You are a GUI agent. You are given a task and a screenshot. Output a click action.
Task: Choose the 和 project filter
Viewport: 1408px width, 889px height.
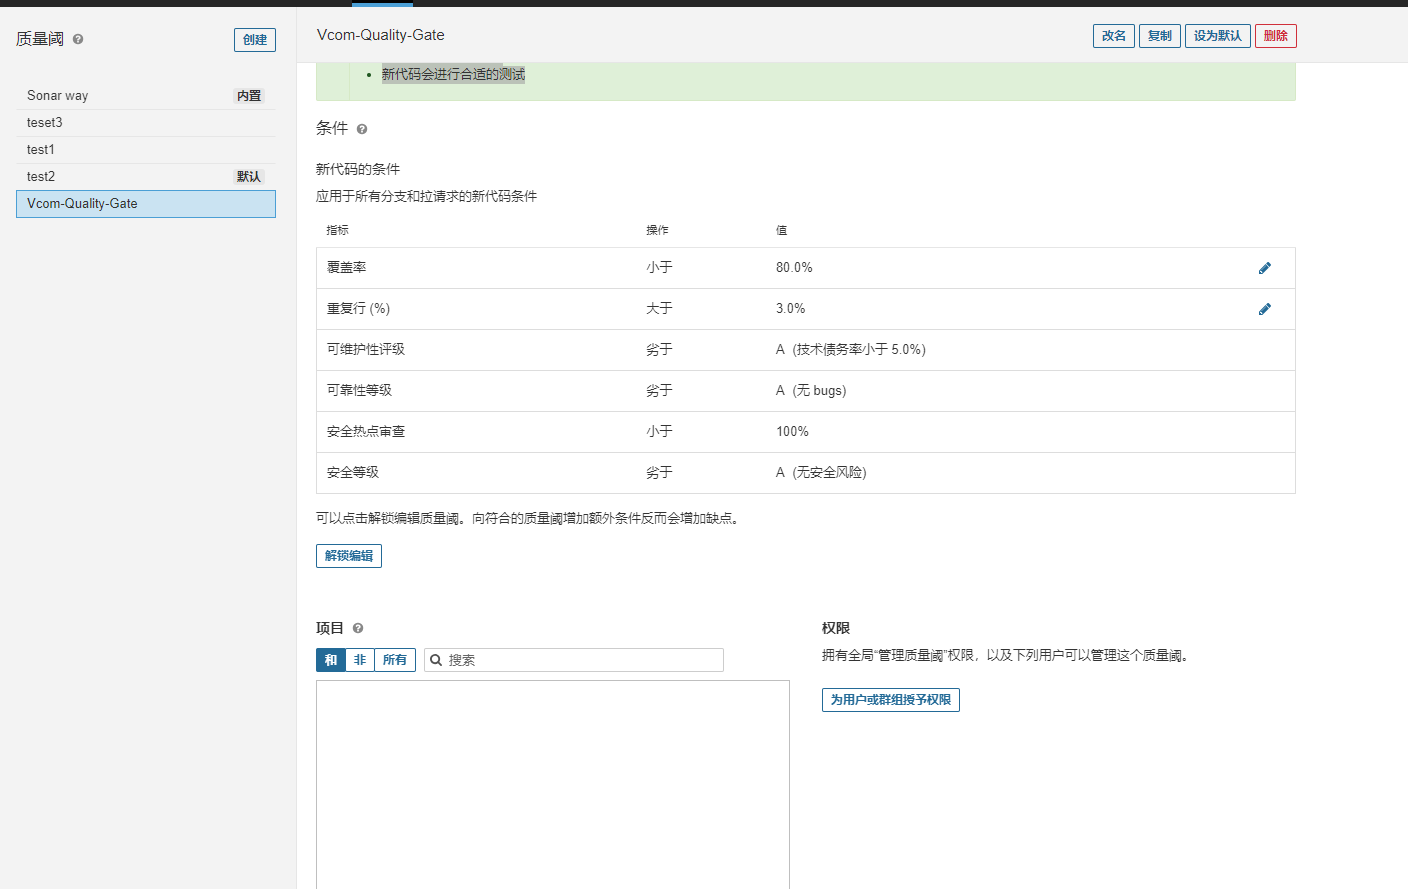point(331,660)
